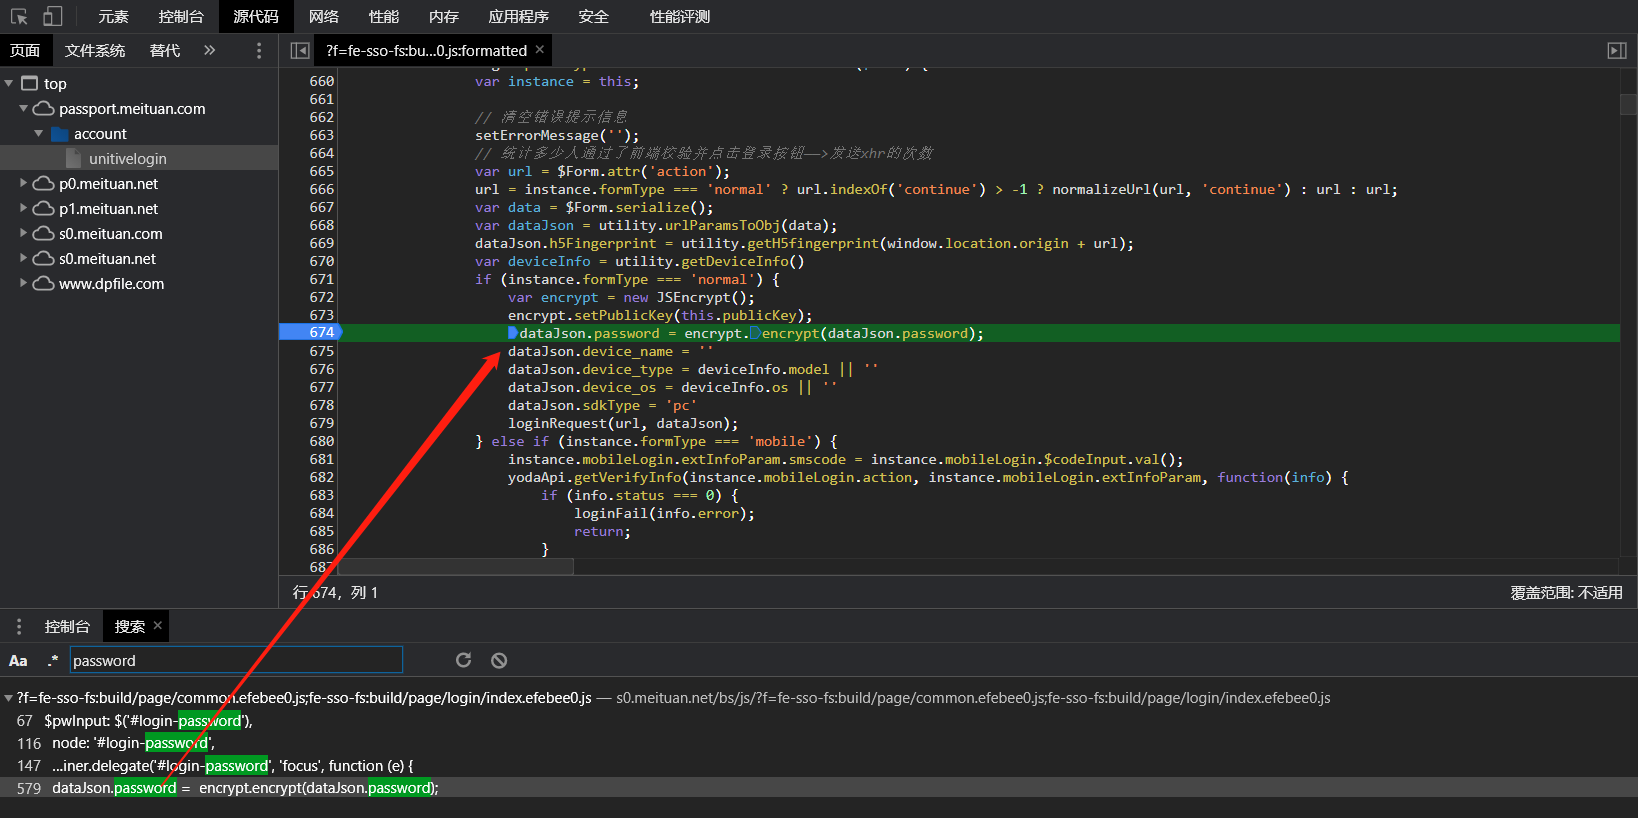Hide the navigator sidebar toggle icon

click(299, 50)
